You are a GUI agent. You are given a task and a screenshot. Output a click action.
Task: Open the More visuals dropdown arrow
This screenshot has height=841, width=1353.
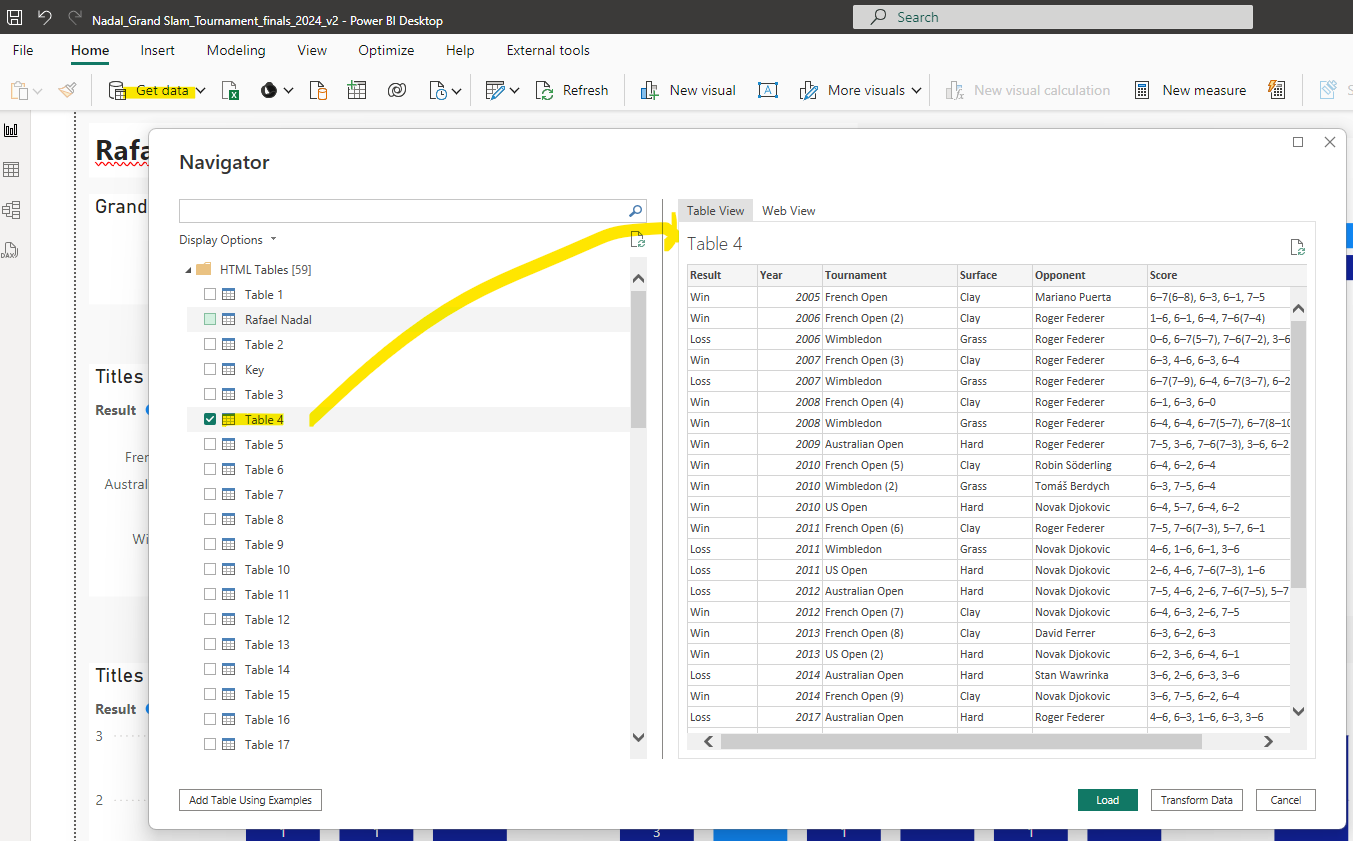914,91
